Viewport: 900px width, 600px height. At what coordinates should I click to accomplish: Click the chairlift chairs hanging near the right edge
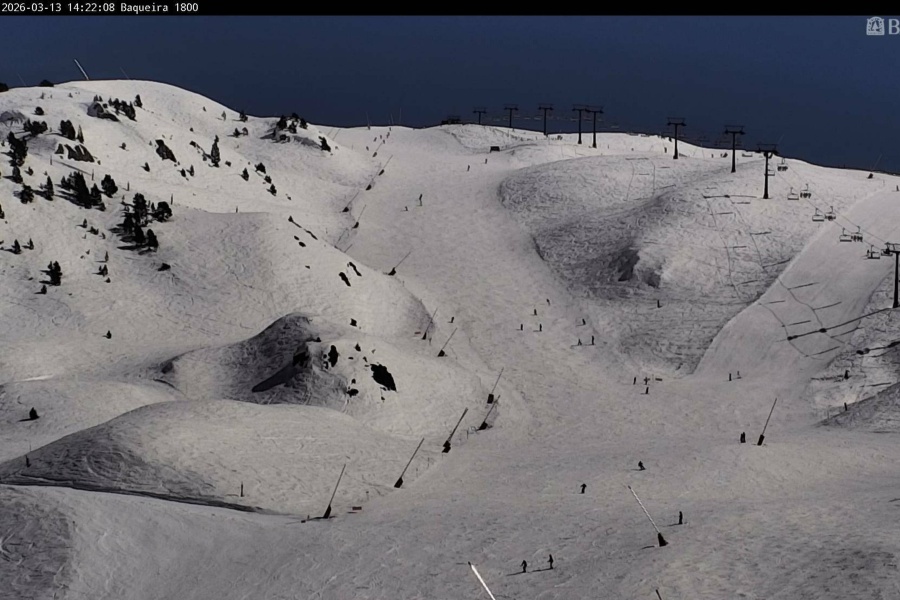pos(850,235)
